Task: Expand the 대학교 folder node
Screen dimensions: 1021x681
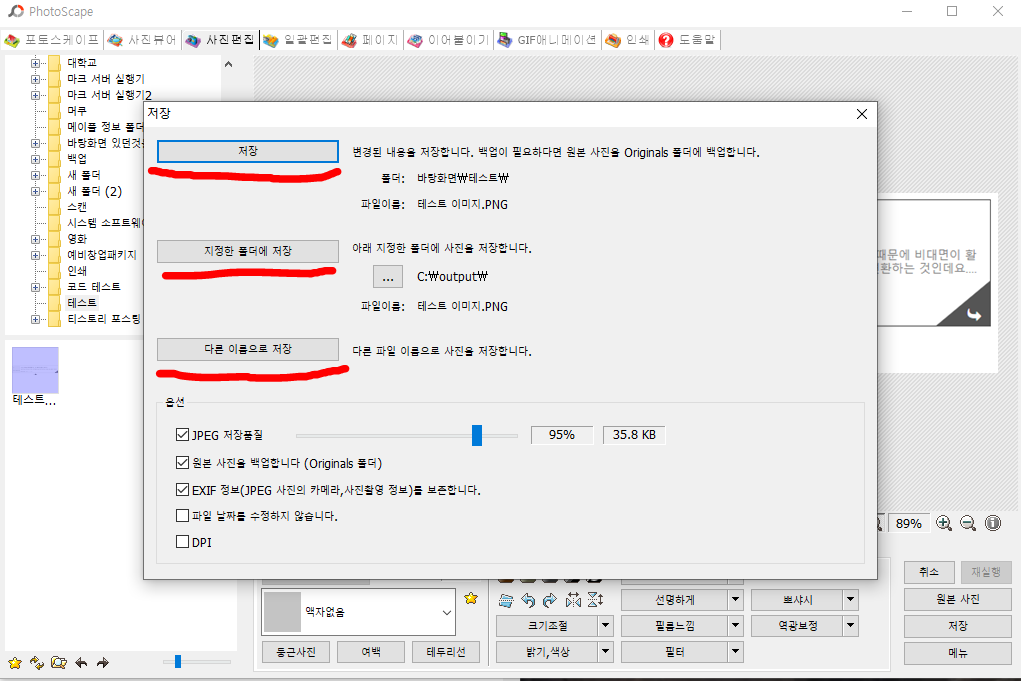Action: click(35, 63)
